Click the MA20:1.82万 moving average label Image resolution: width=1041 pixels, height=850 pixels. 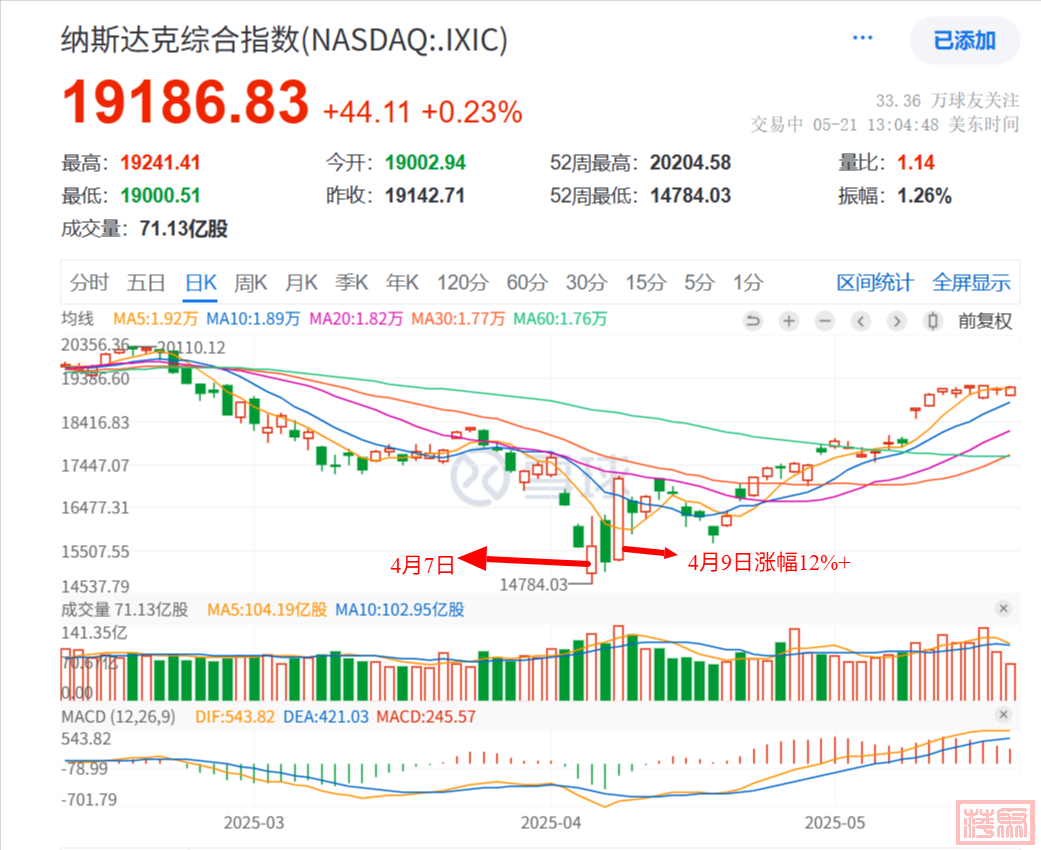click(356, 319)
